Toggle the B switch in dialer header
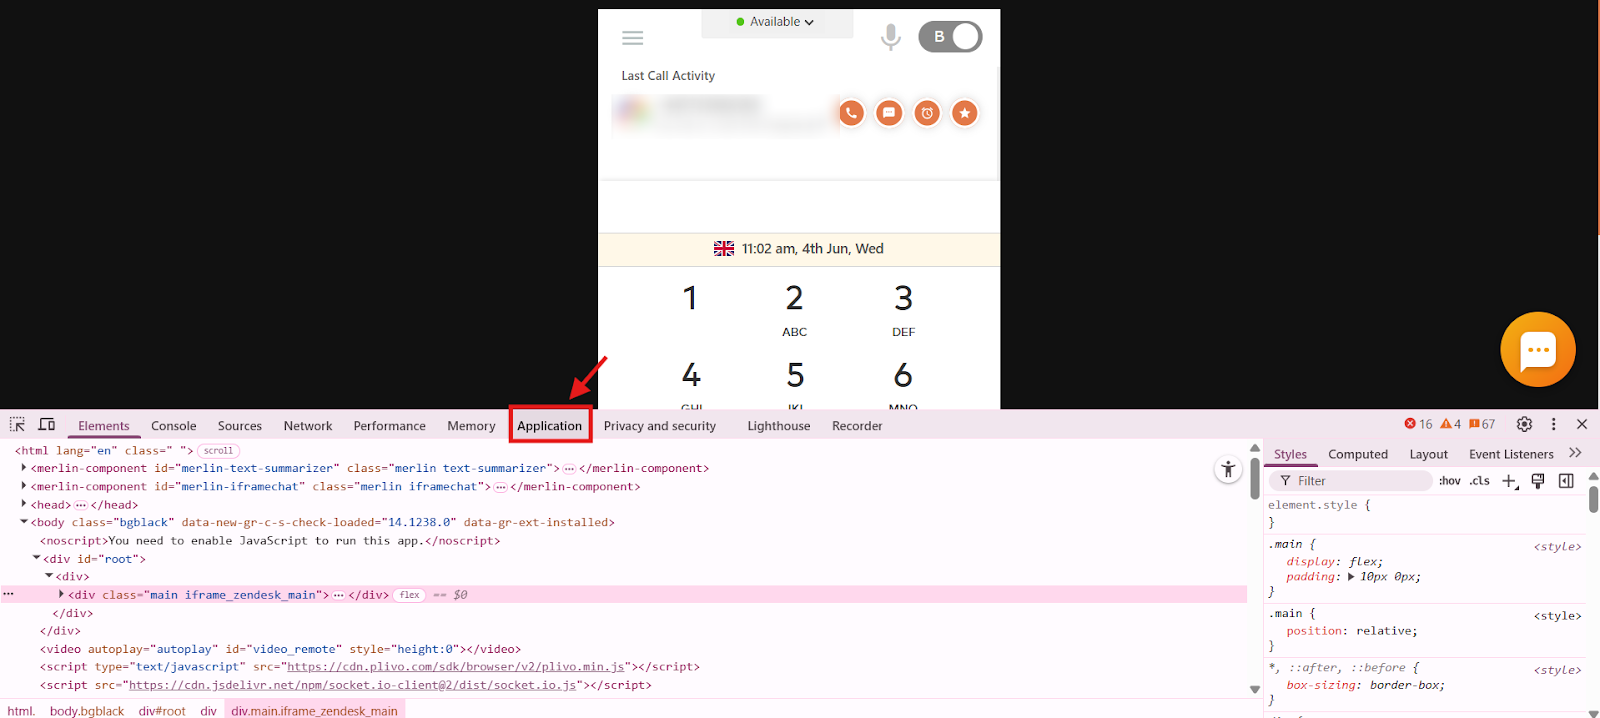The height and width of the screenshot is (718, 1600). [950, 37]
